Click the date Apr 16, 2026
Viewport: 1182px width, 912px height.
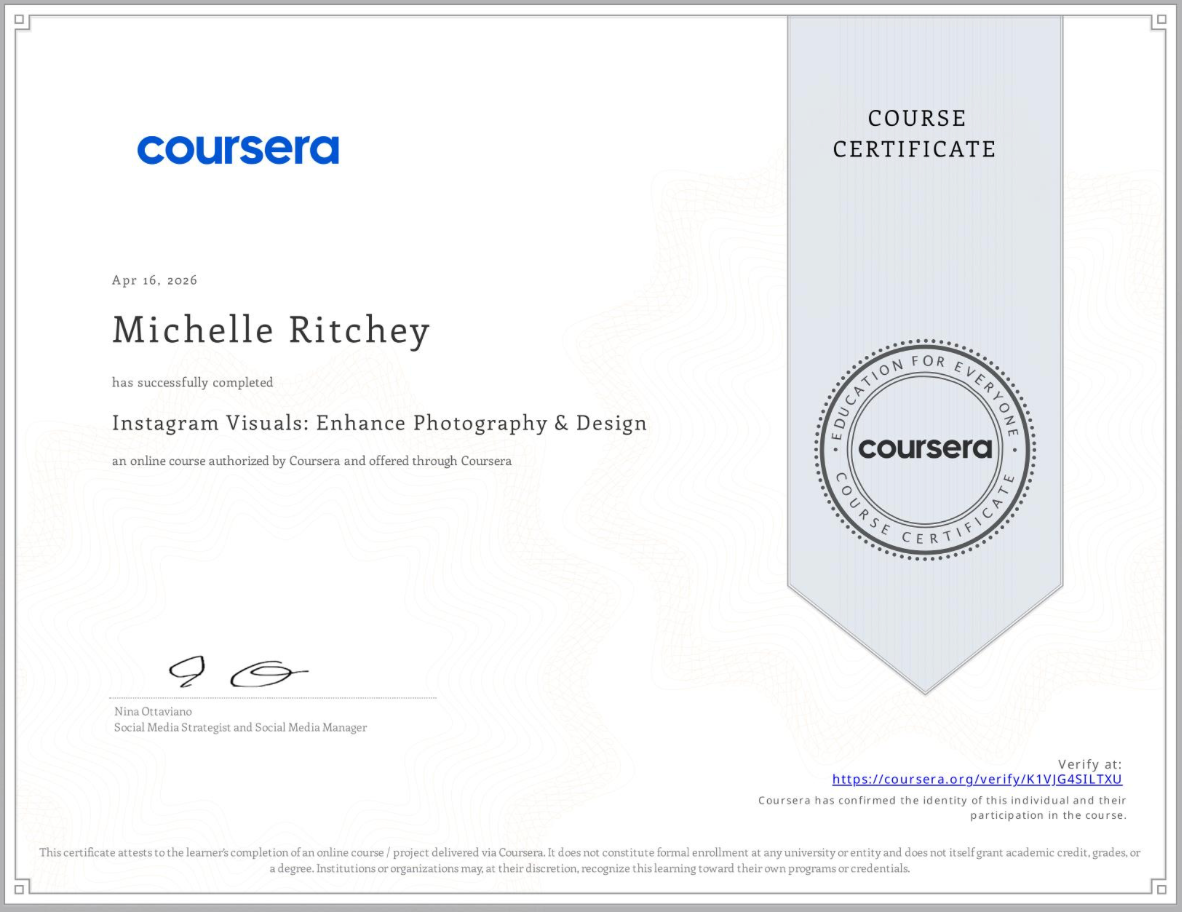pos(155,280)
